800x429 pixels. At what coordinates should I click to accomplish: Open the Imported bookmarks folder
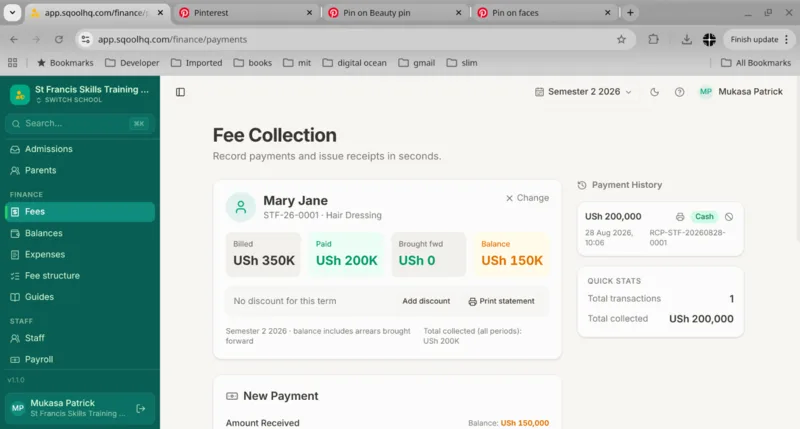coord(196,63)
